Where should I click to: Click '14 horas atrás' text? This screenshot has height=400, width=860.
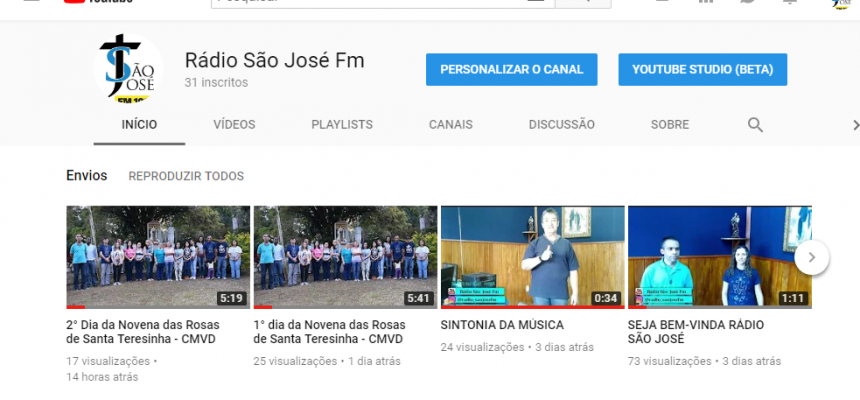pos(102,377)
